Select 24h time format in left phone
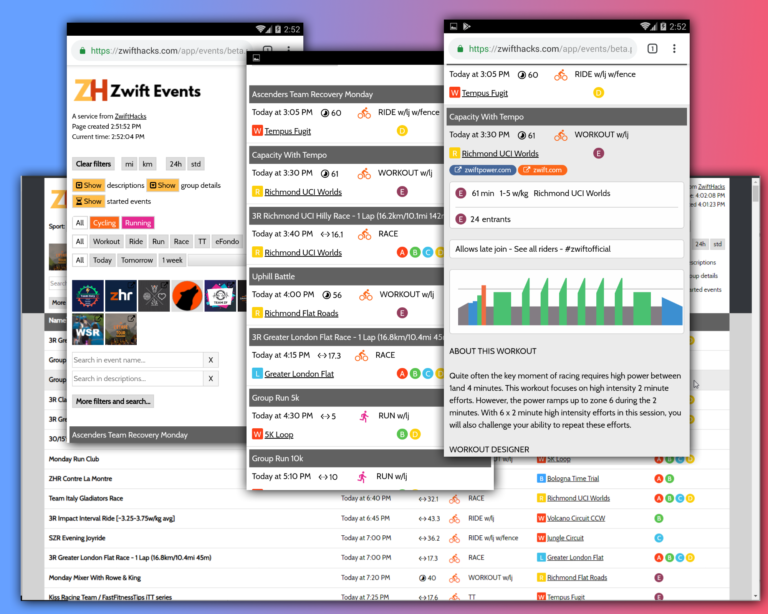Viewport: 768px width, 614px height. 176,164
